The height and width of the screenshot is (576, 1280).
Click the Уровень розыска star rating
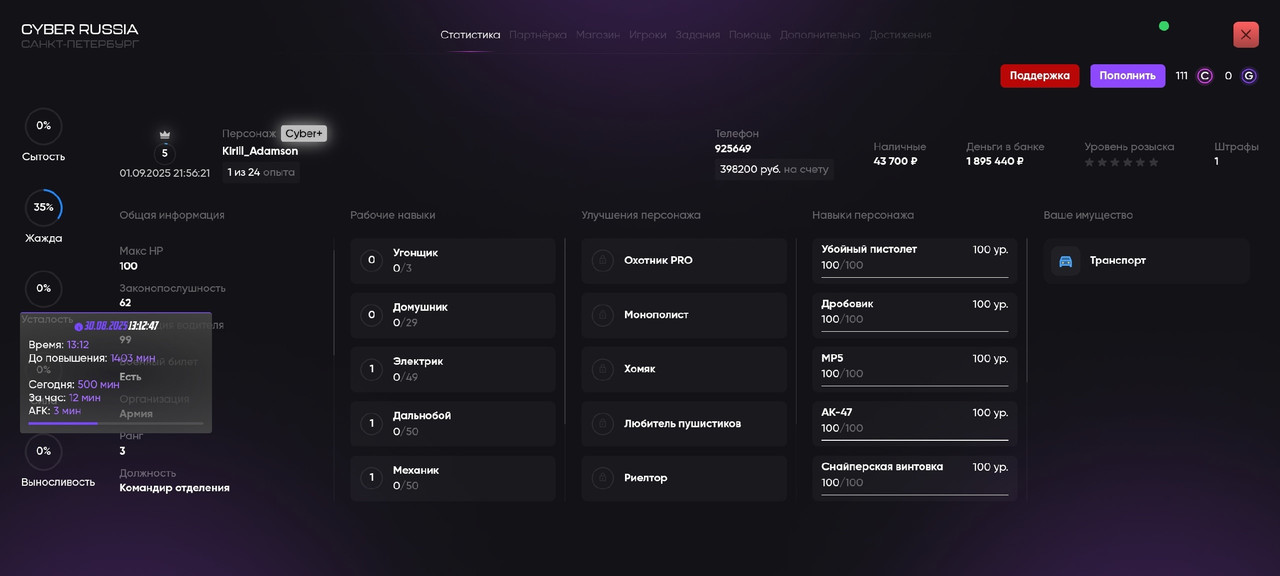(x=1122, y=162)
